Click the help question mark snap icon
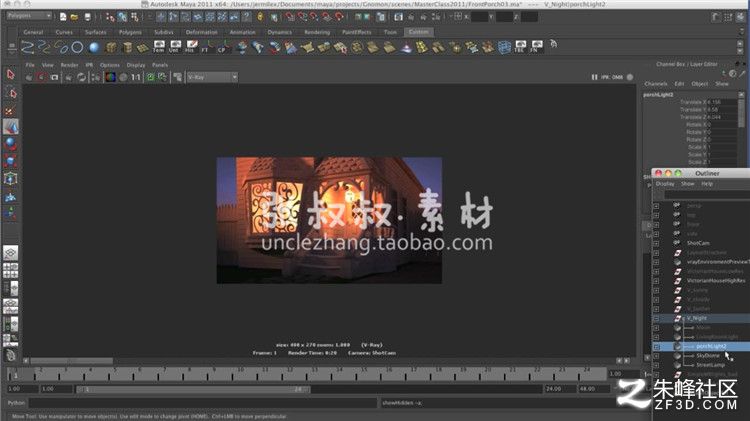Viewport: 750px width, 421px height. [246, 17]
